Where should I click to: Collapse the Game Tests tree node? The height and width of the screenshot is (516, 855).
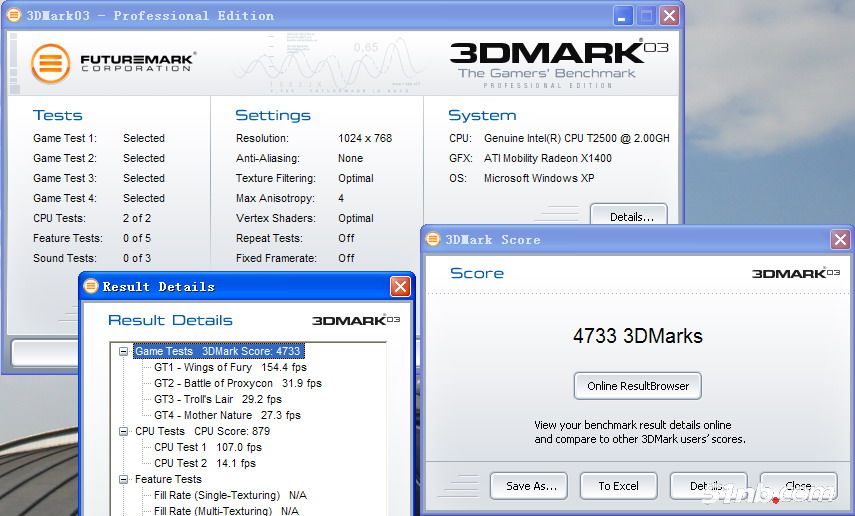tap(123, 351)
